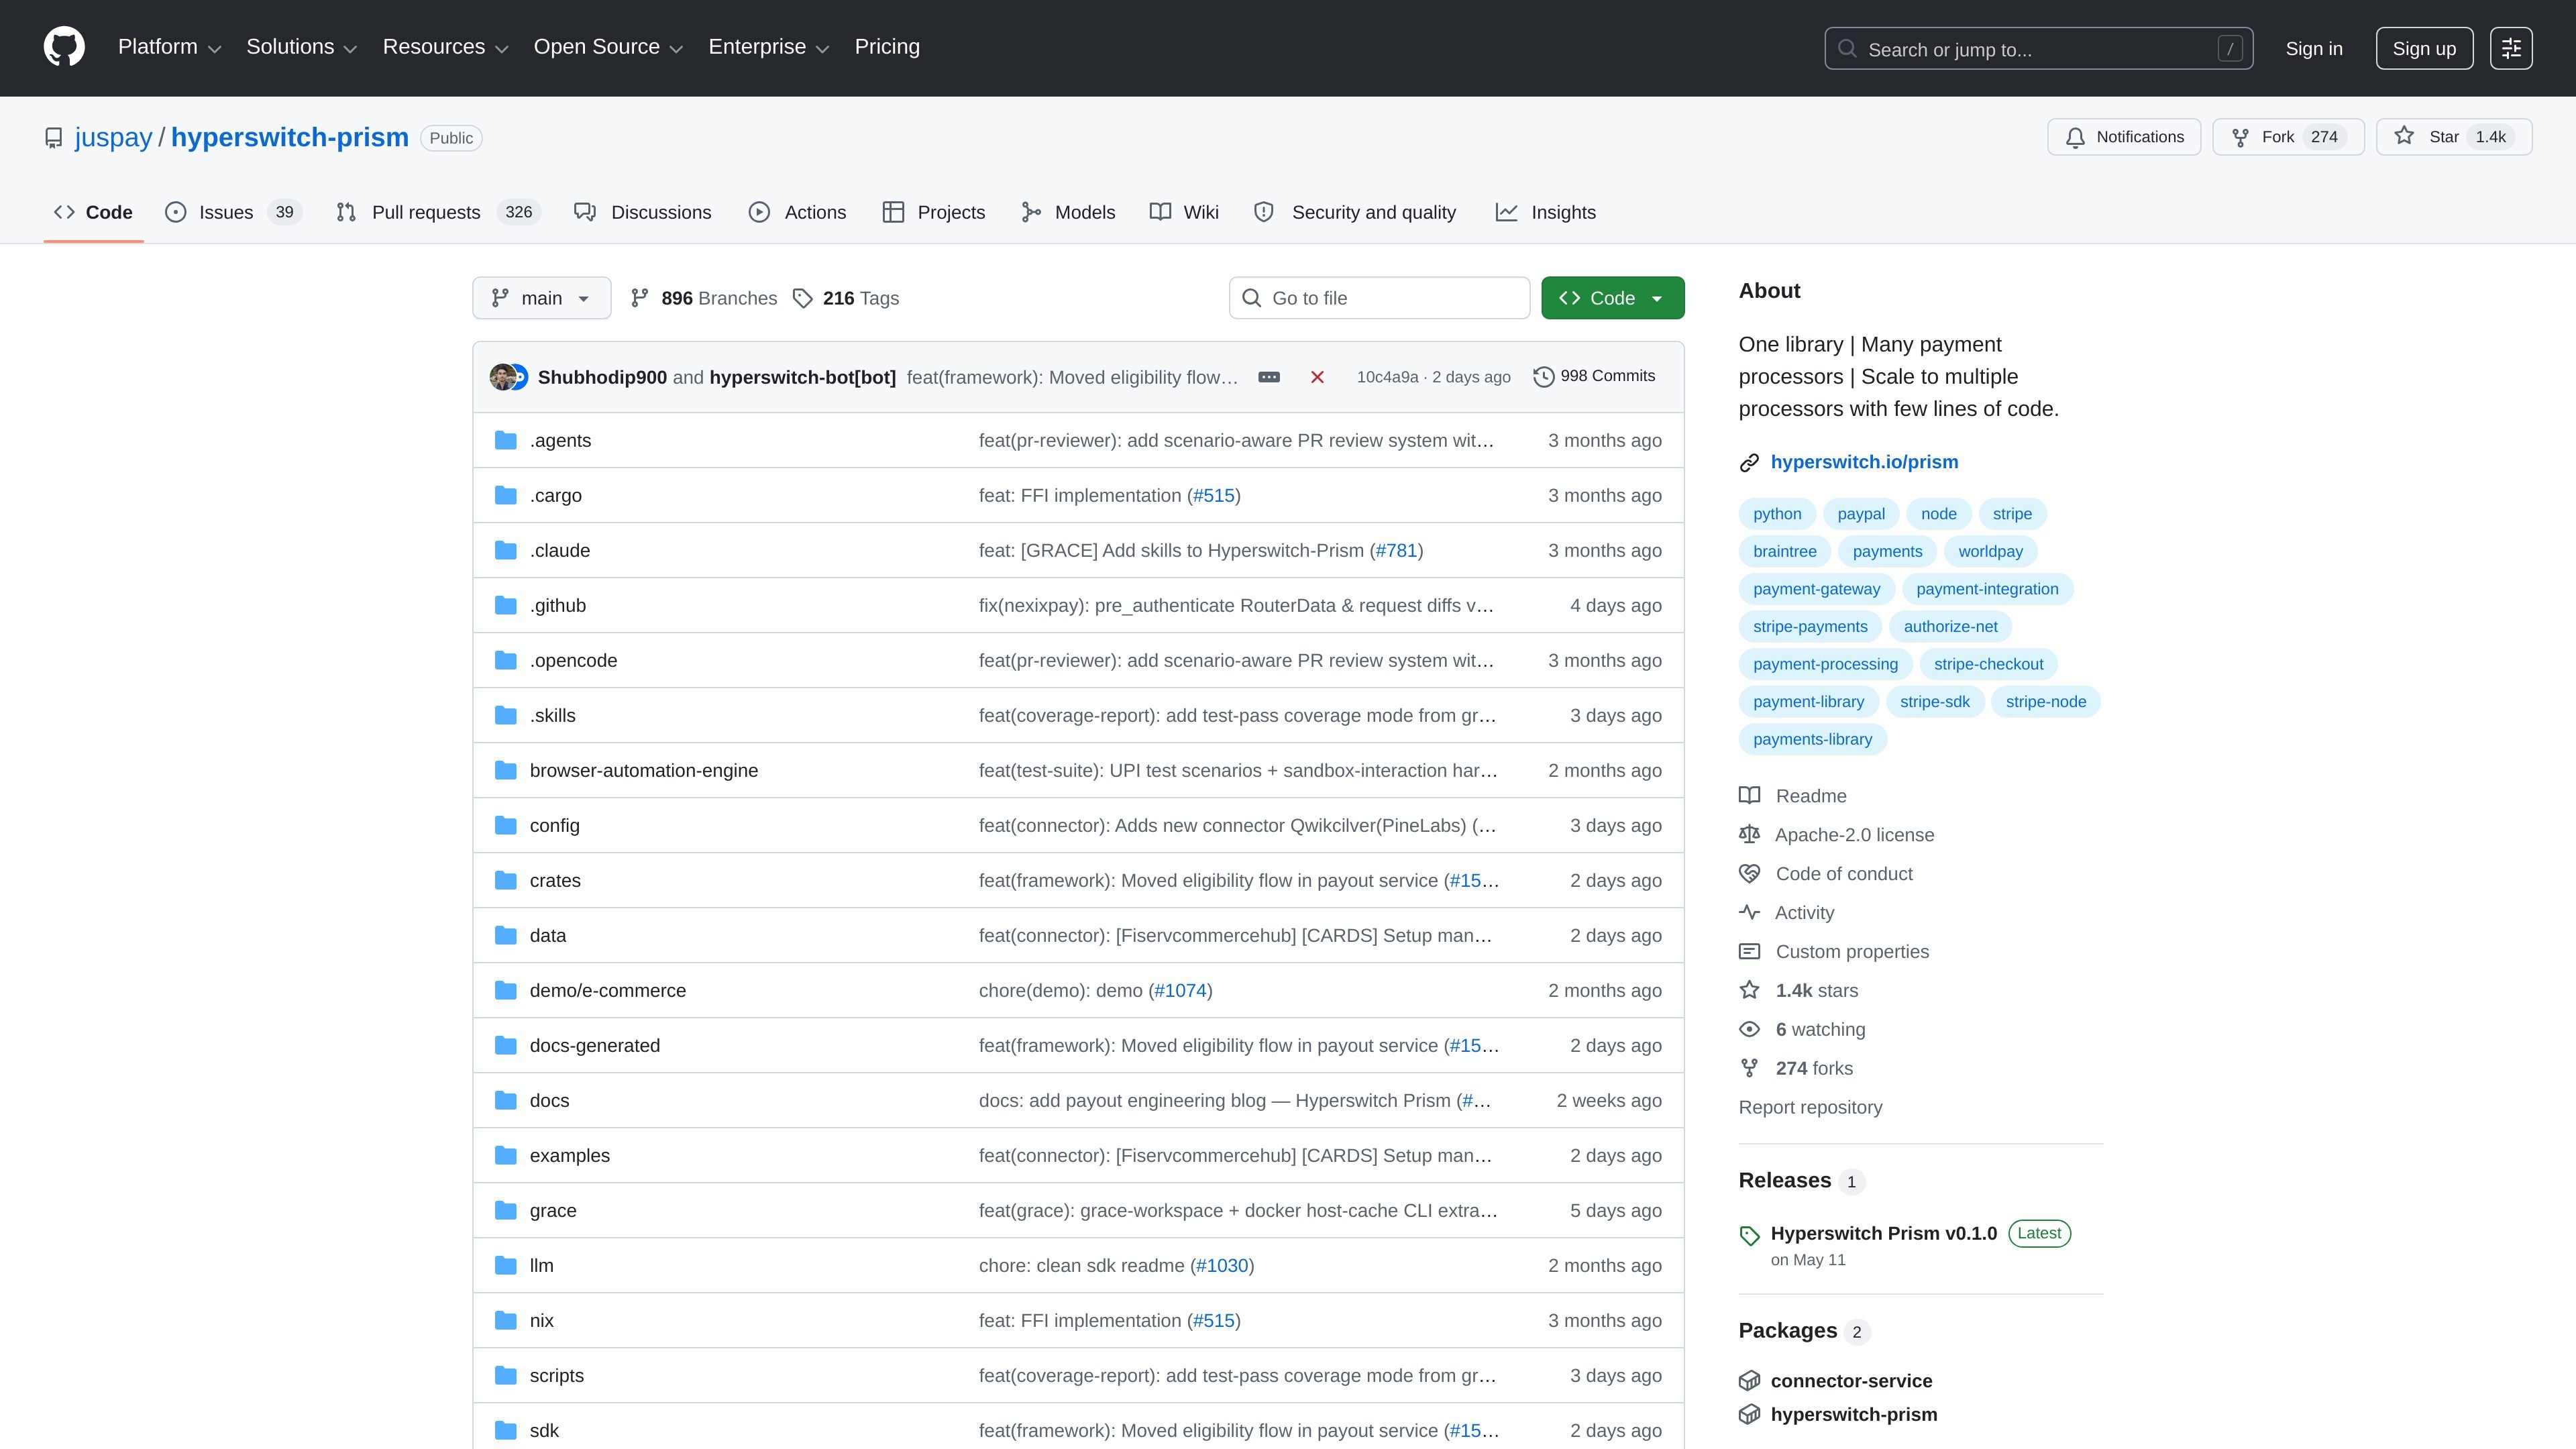Click the Shubhodip900 avatar image
The width and height of the screenshot is (2576, 1449).
pos(502,377)
